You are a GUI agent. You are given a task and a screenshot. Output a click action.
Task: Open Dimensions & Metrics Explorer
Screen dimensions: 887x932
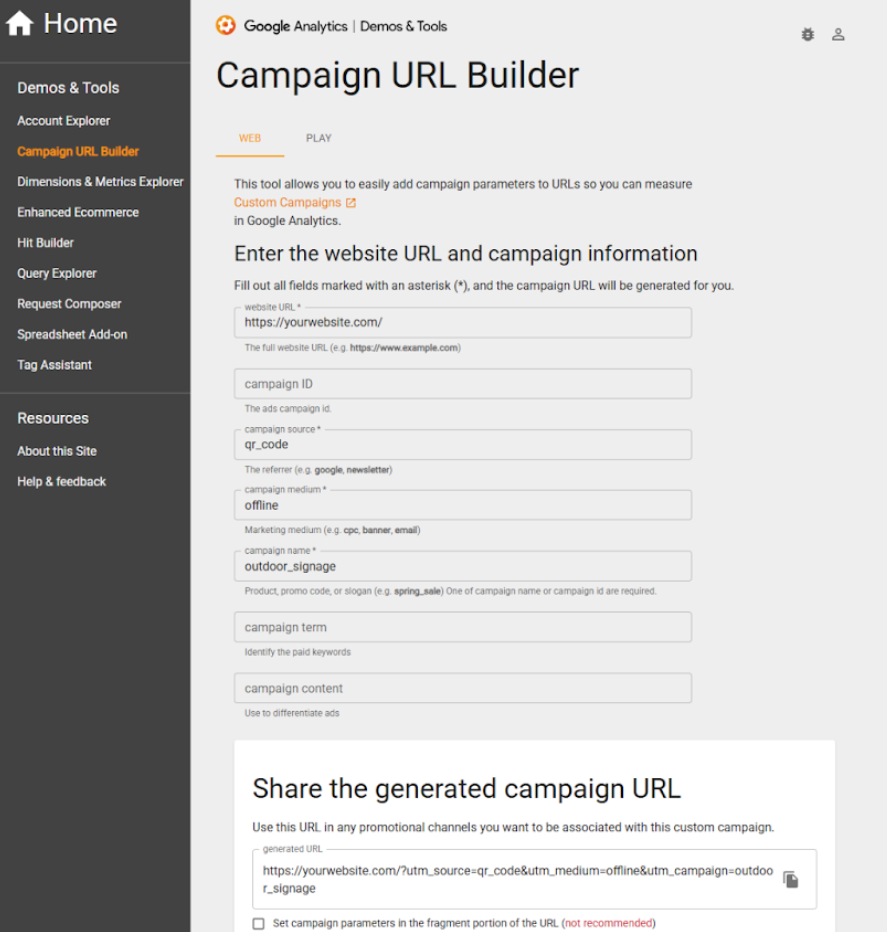100,182
